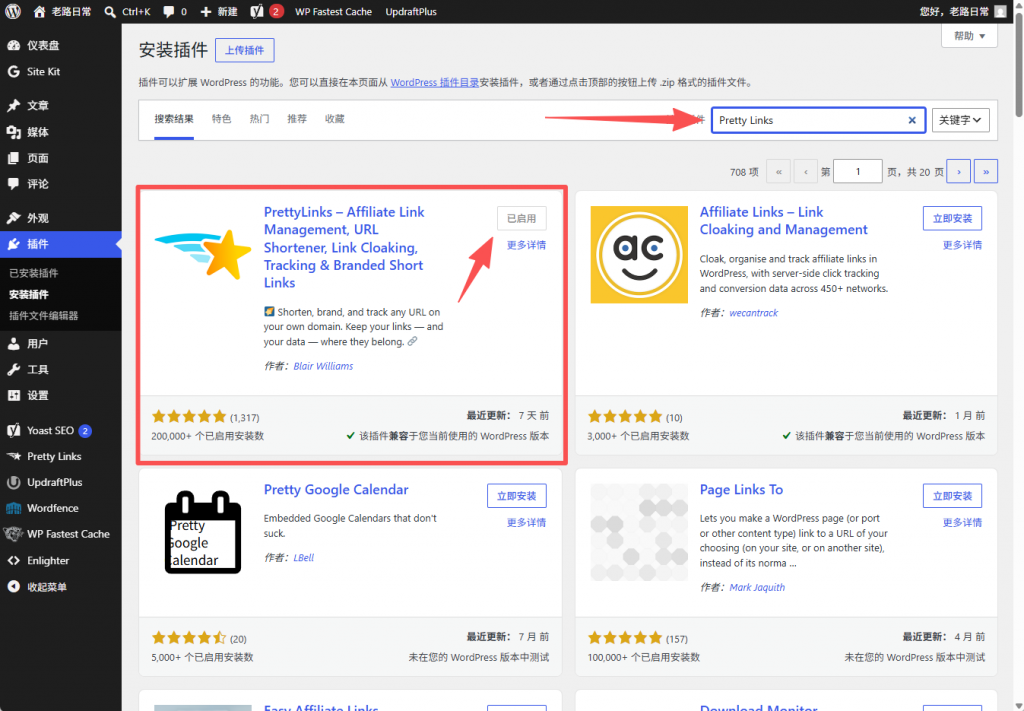Click 上传插件 button
The image size is (1024, 711).
pos(244,50)
